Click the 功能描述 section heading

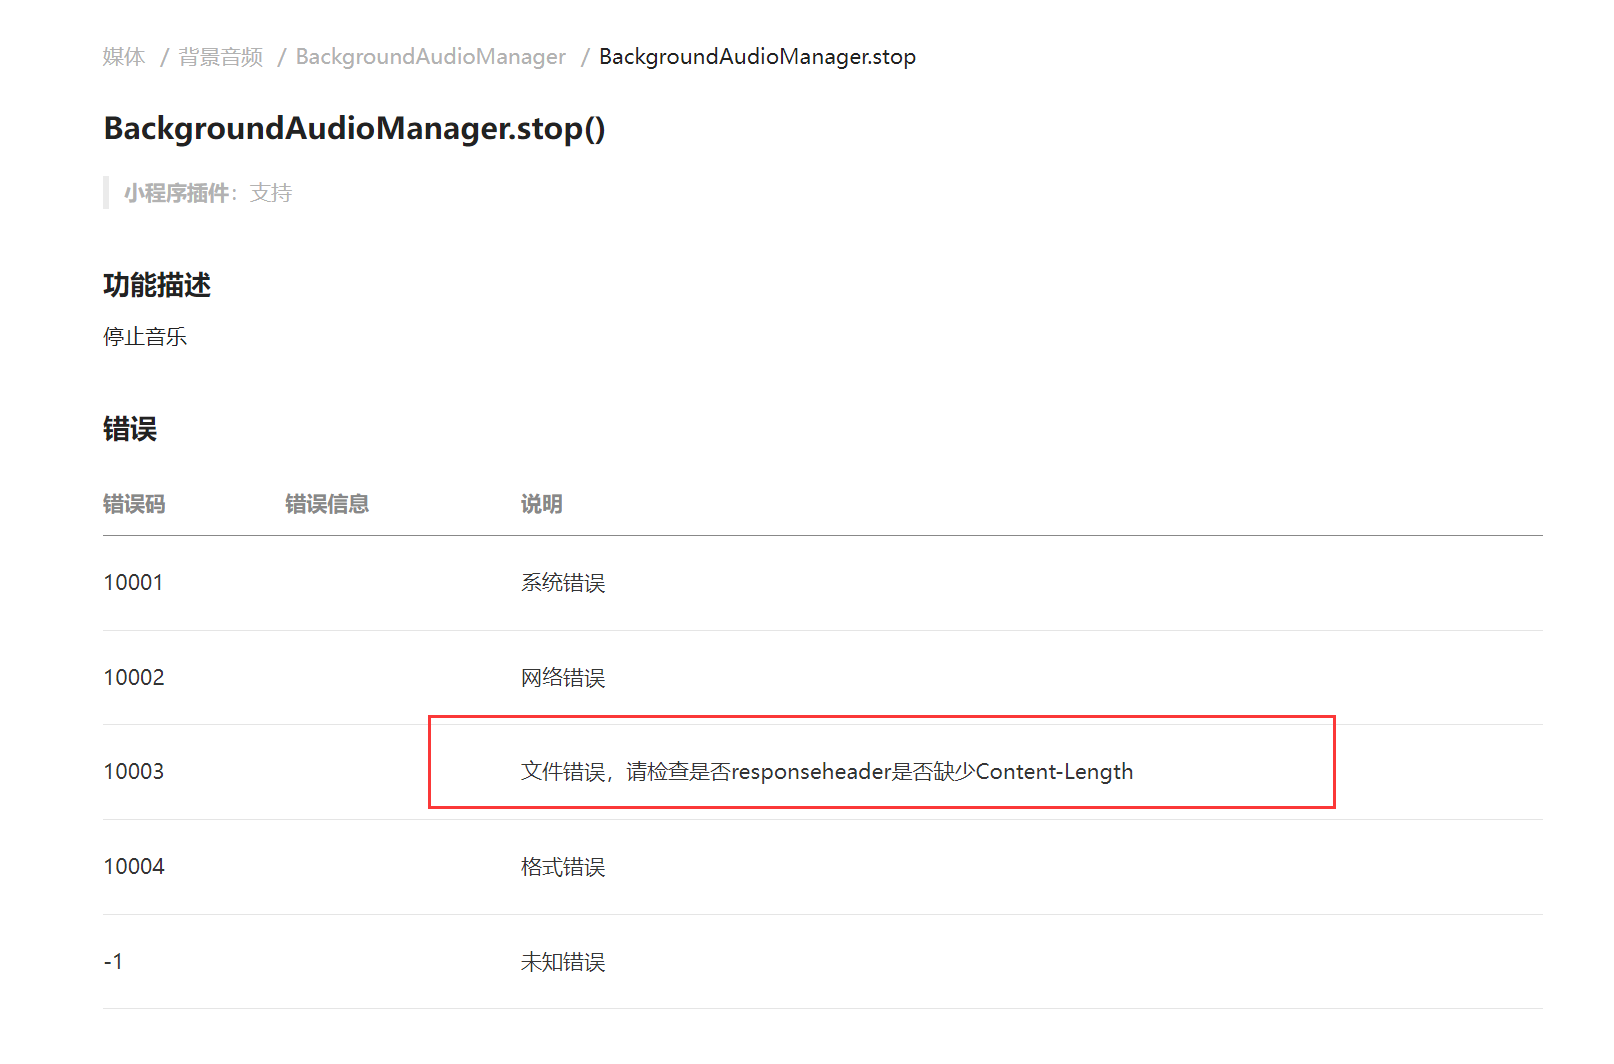tap(157, 286)
